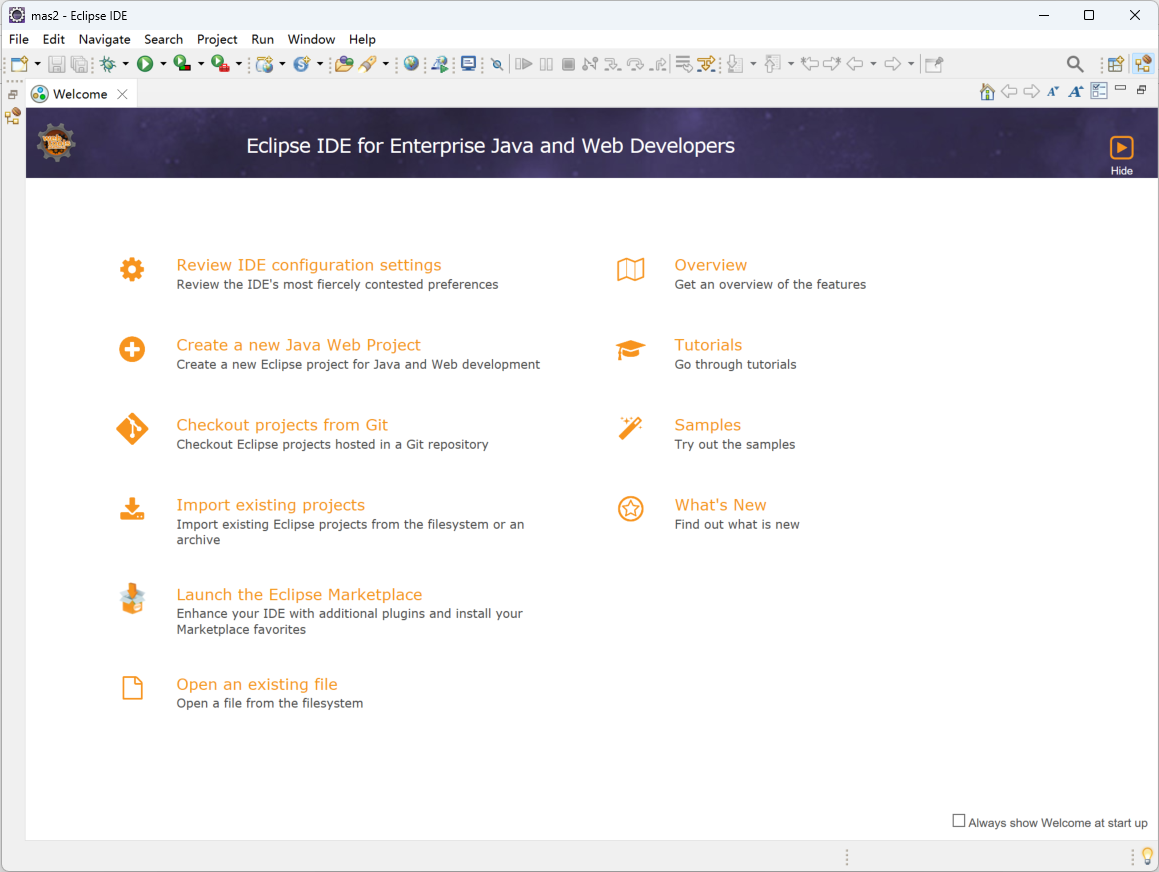Open the What's New link
The width and height of the screenshot is (1159, 872).
pos(720,504)
